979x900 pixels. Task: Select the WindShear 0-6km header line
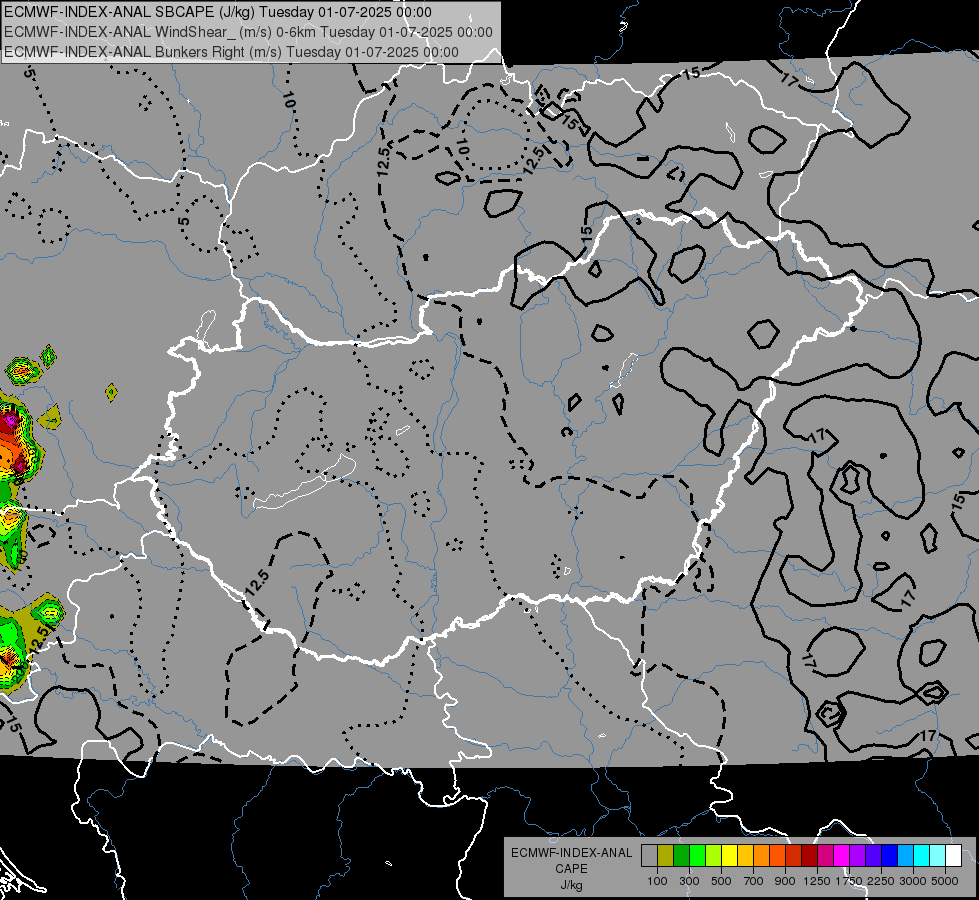point(248,32)
